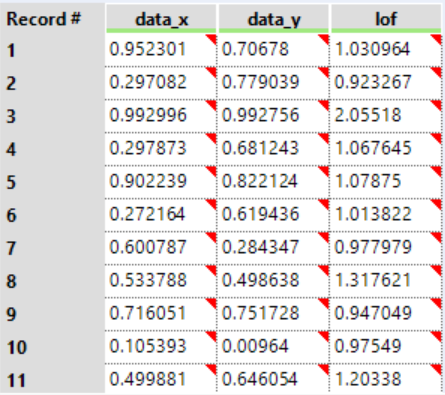This screenshot has width=445, height=395.
Task: Select the data_x column header
Action: click(161, 18)
